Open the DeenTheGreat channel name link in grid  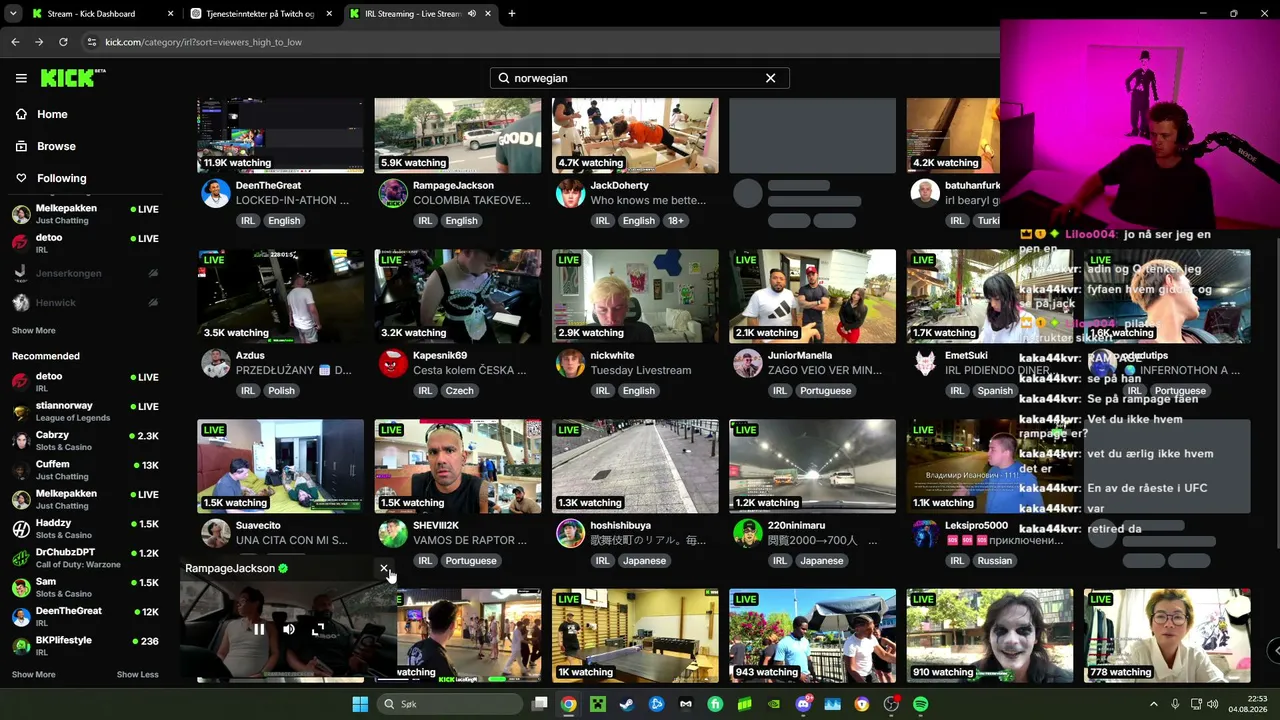pyautogui.click(x=268, y=185)
